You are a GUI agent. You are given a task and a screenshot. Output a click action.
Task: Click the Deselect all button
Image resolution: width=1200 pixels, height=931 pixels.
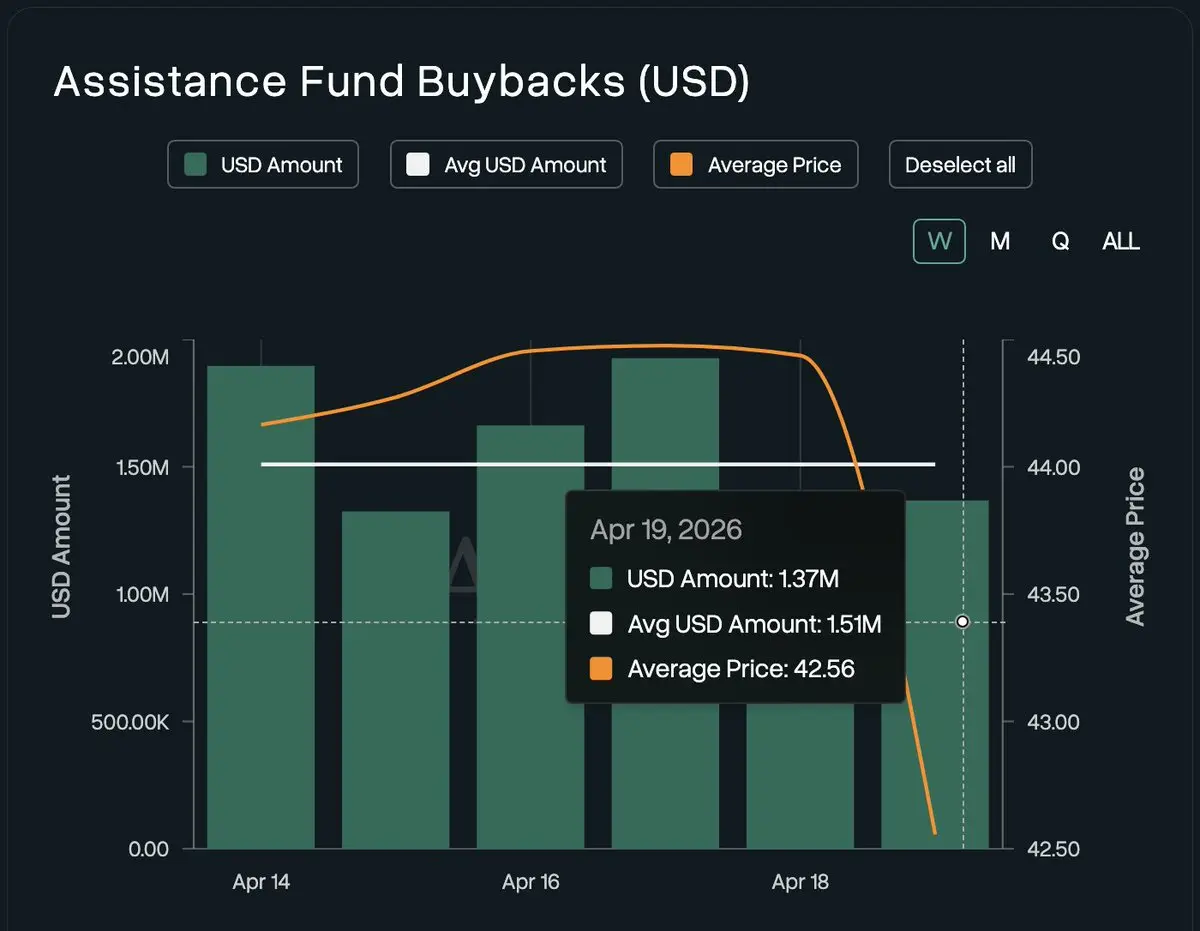click(960, 165)
